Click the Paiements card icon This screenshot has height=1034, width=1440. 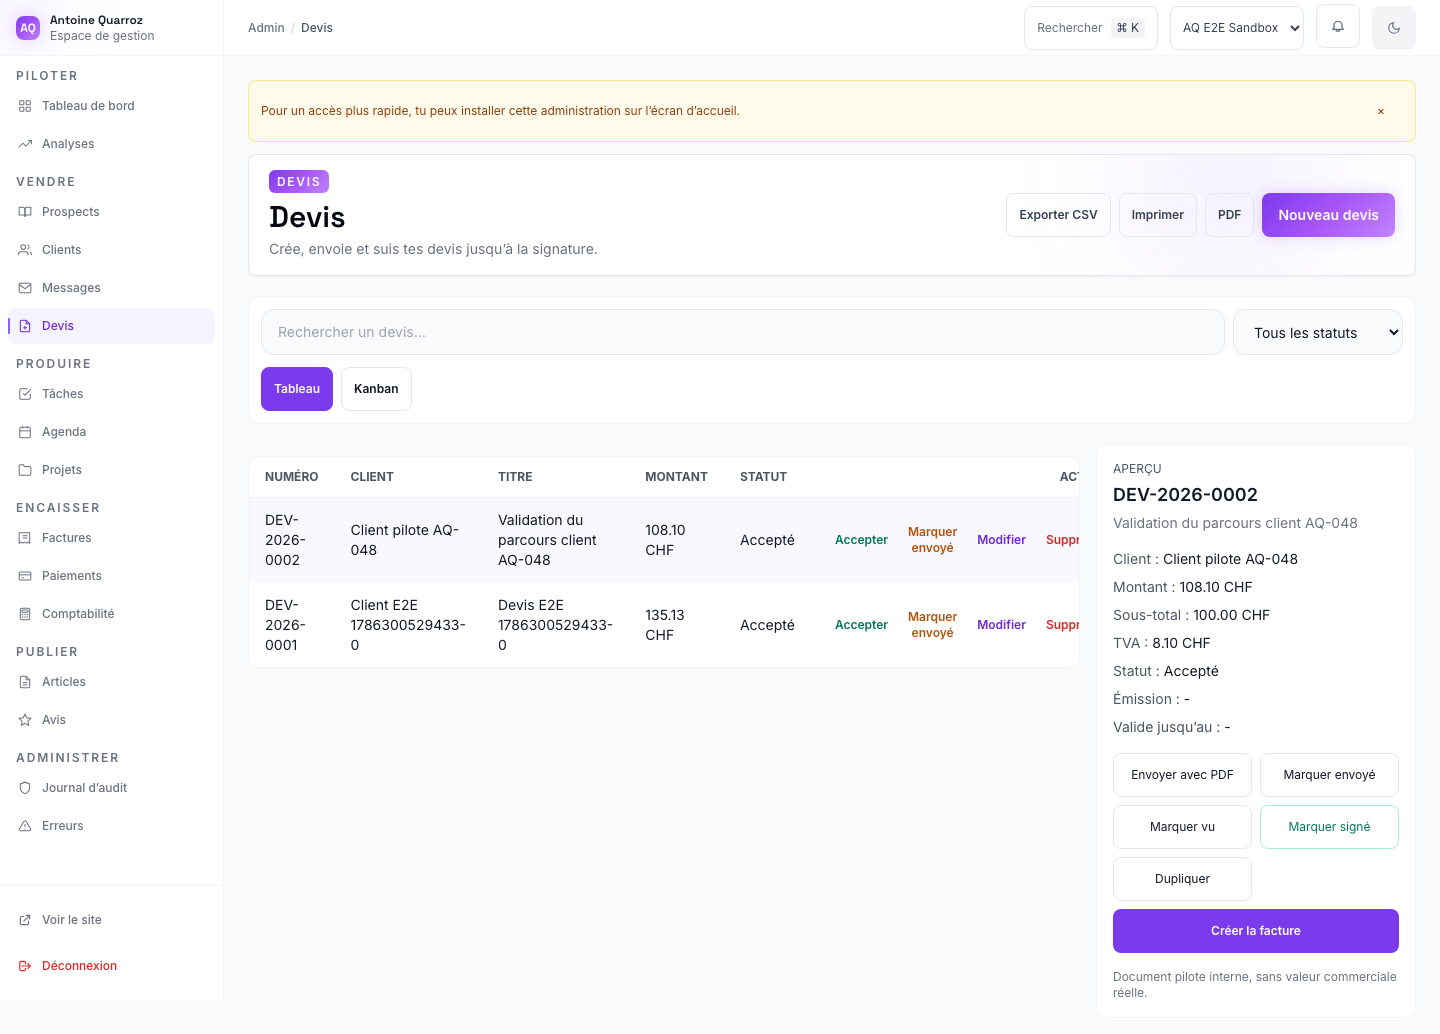[x=25, y=576]
